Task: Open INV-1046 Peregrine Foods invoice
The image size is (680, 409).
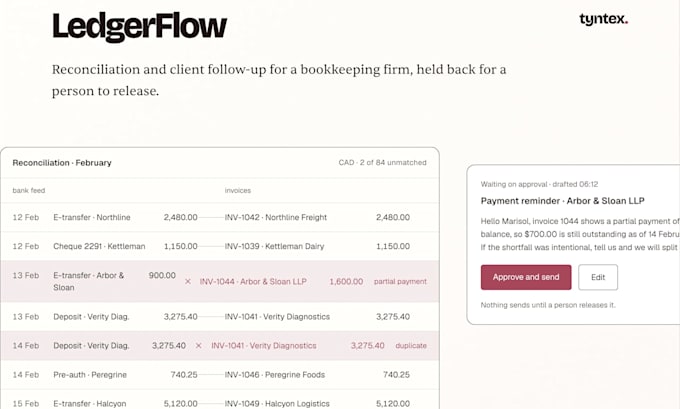Action: 275,375
